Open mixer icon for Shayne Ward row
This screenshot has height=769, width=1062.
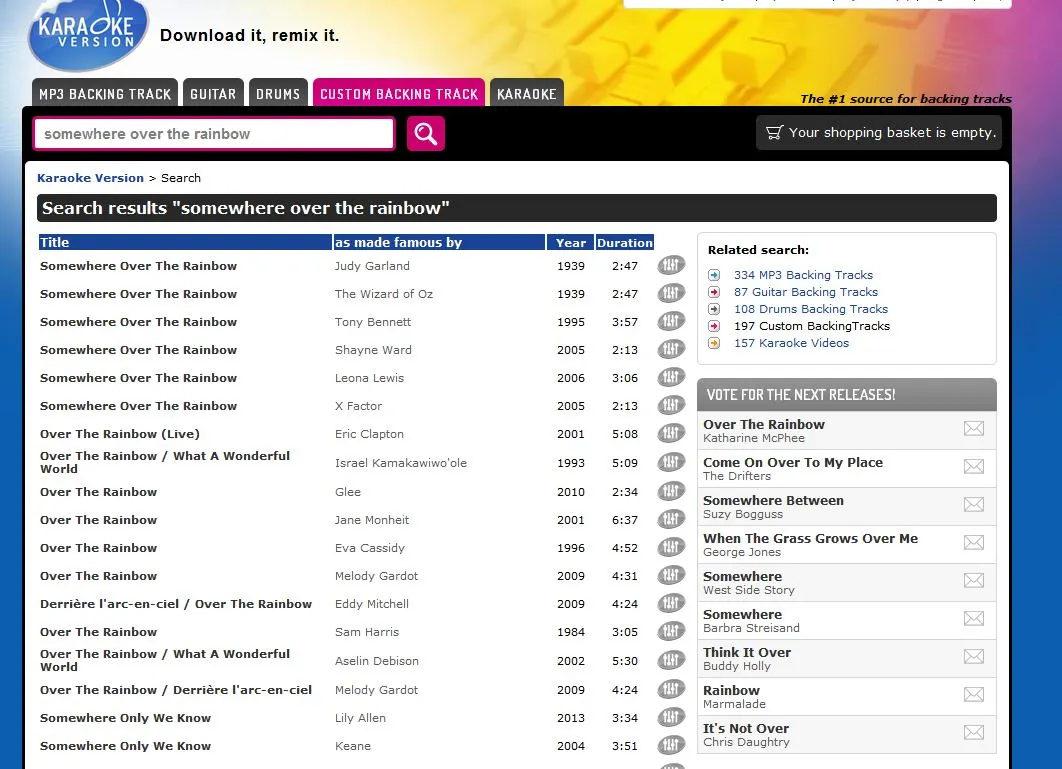coord(671,349)
